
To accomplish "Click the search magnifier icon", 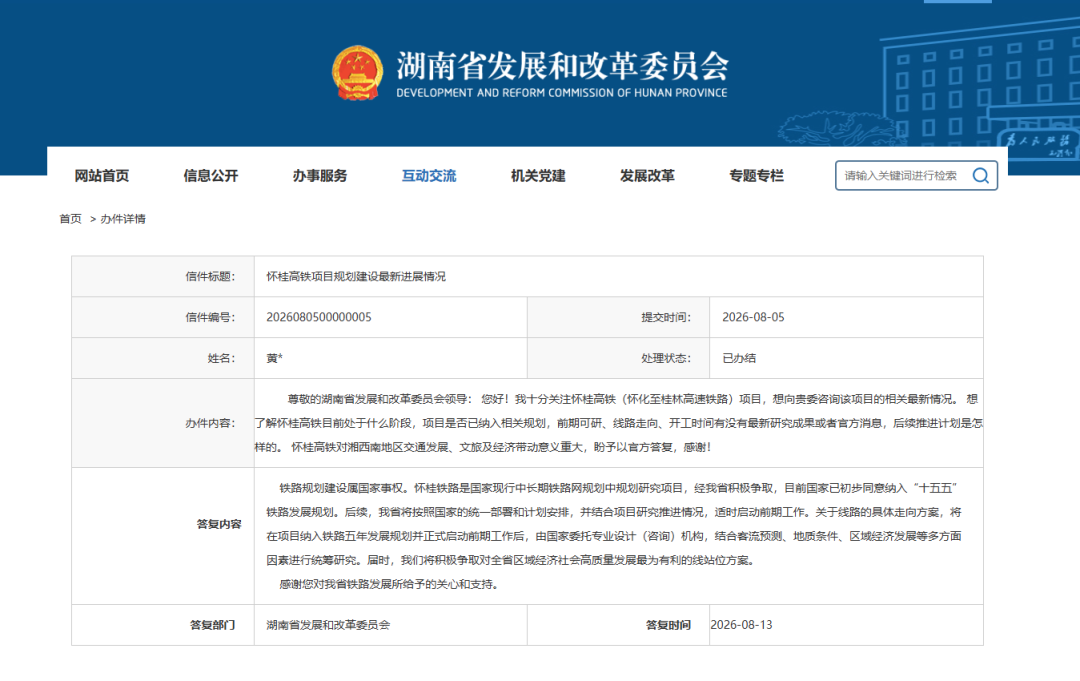I will [x=980, y=176].
